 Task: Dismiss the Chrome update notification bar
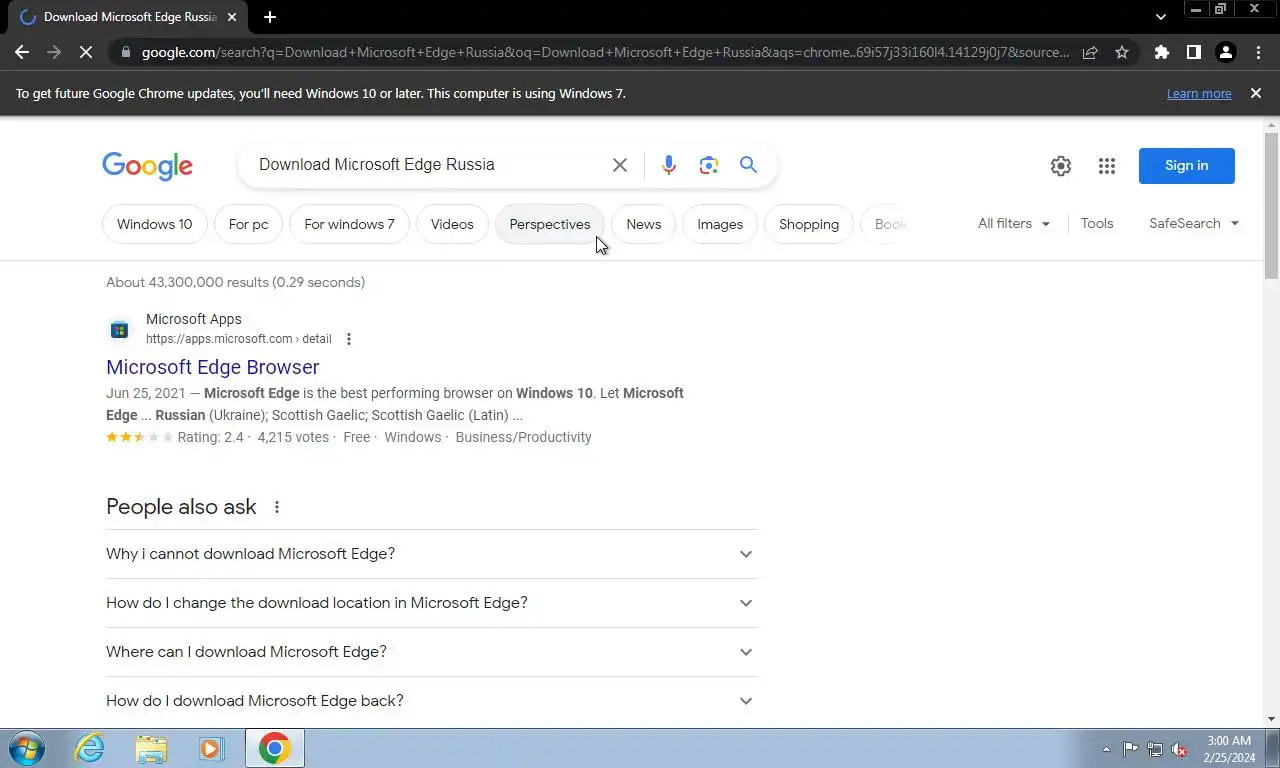tap(1256, 93)
